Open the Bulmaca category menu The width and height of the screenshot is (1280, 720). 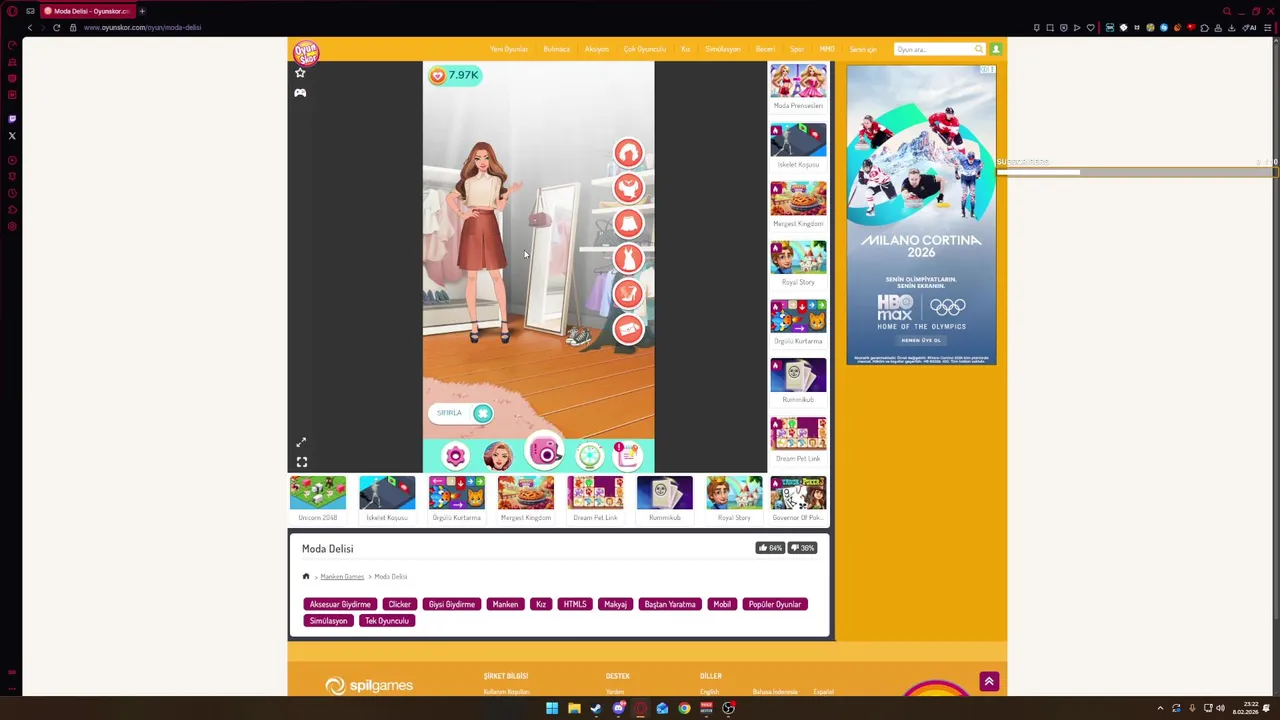coord(557,49)
